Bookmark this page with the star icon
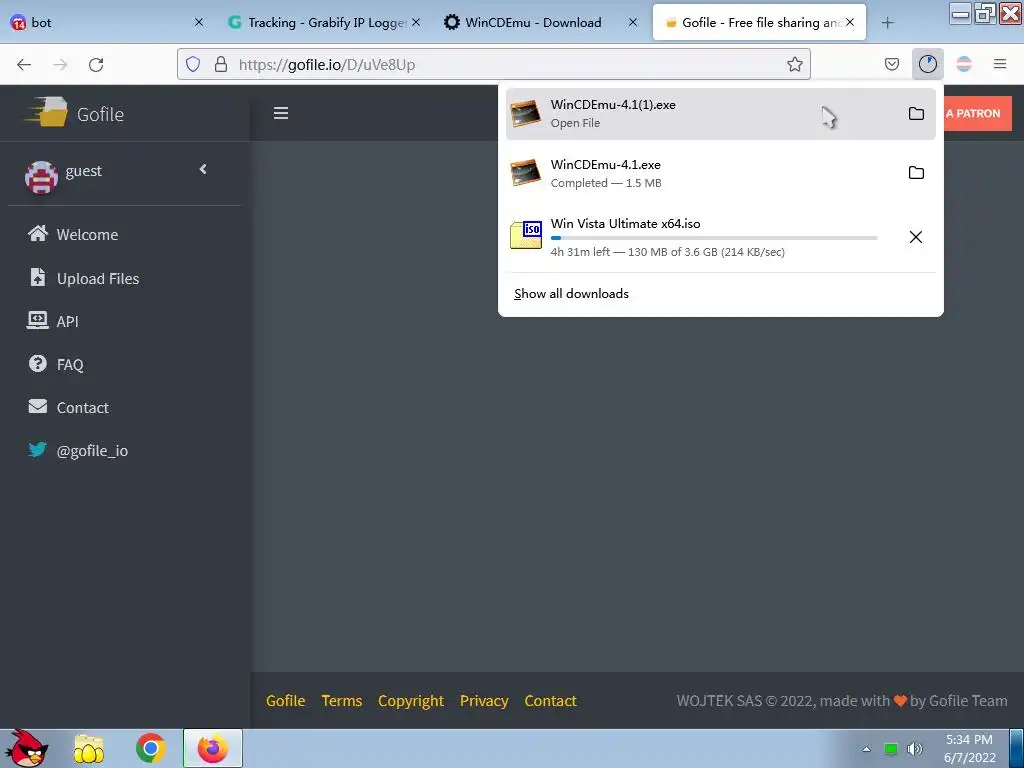1024x768 pixels. [x=794, y=64]
